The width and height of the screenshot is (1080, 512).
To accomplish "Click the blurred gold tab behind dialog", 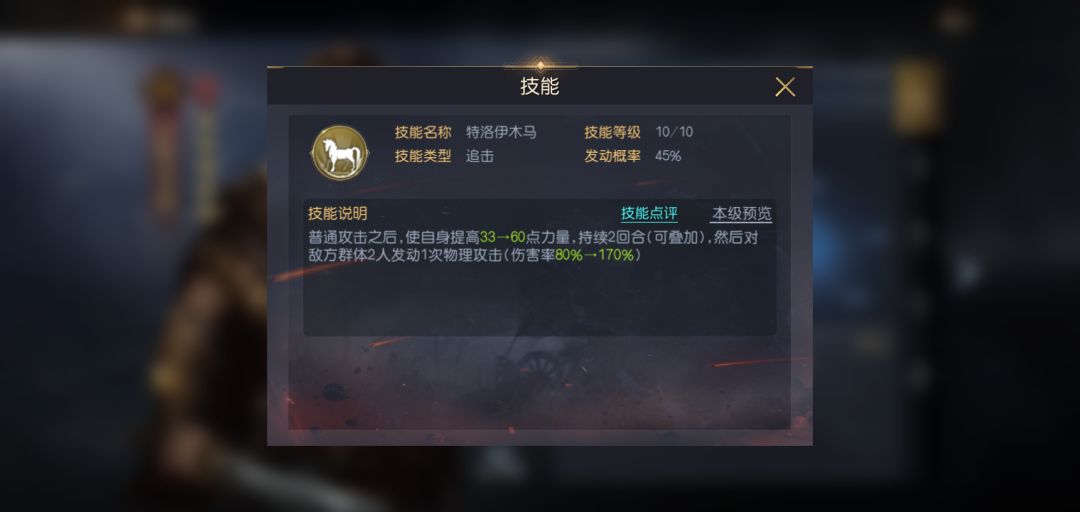I will point(918,96).
